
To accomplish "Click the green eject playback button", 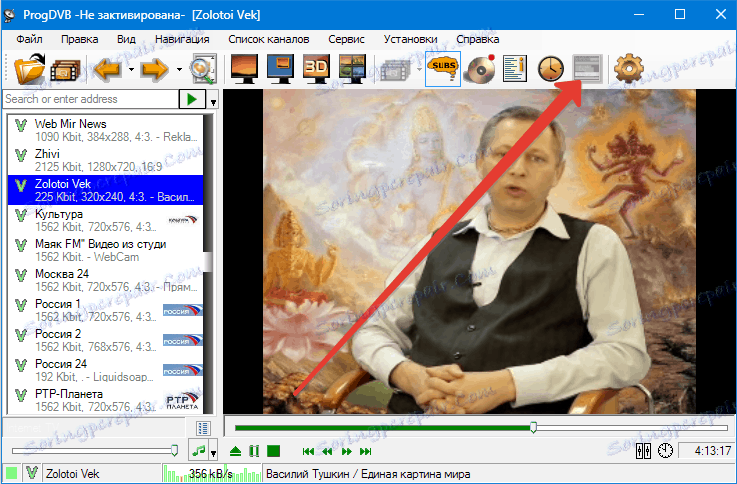I will [235, 452].
